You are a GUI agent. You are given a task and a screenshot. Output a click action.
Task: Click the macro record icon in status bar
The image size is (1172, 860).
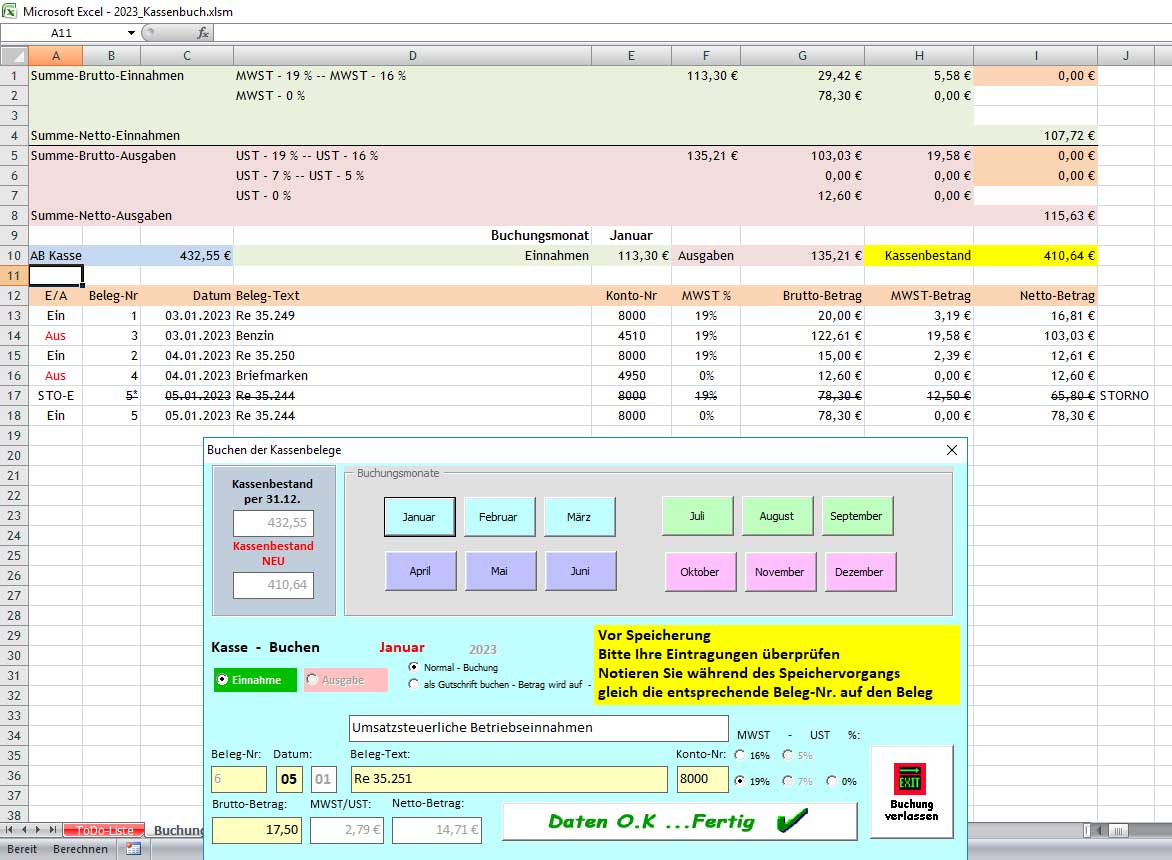132,849
